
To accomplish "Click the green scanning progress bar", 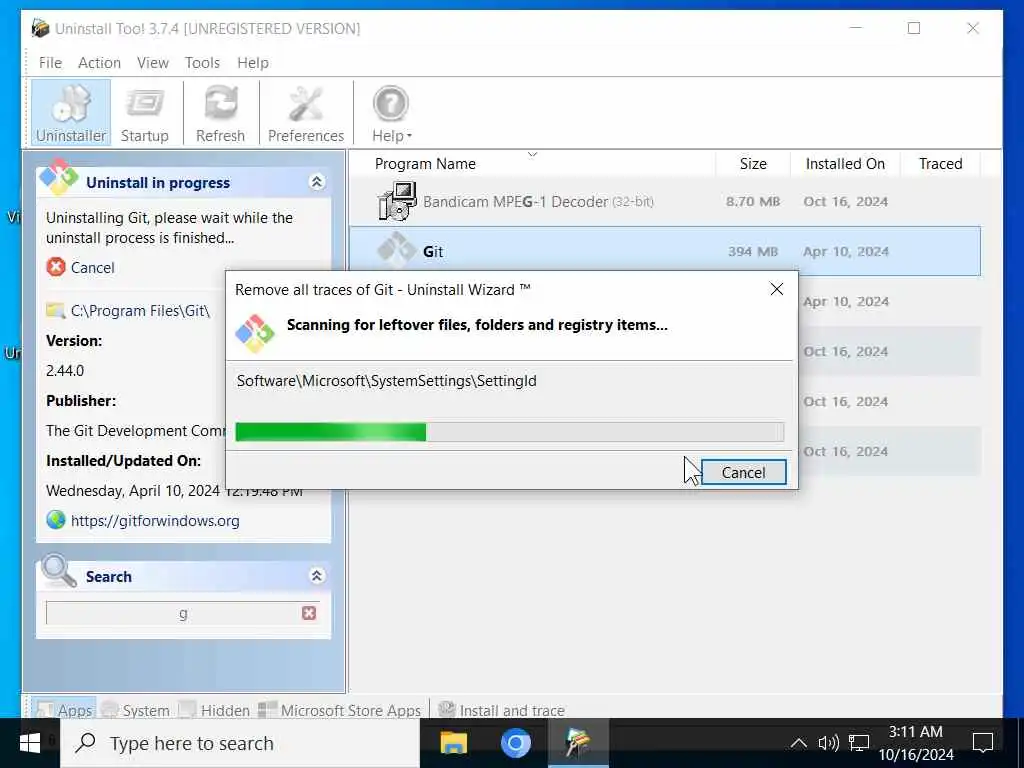I will (509, 432).
